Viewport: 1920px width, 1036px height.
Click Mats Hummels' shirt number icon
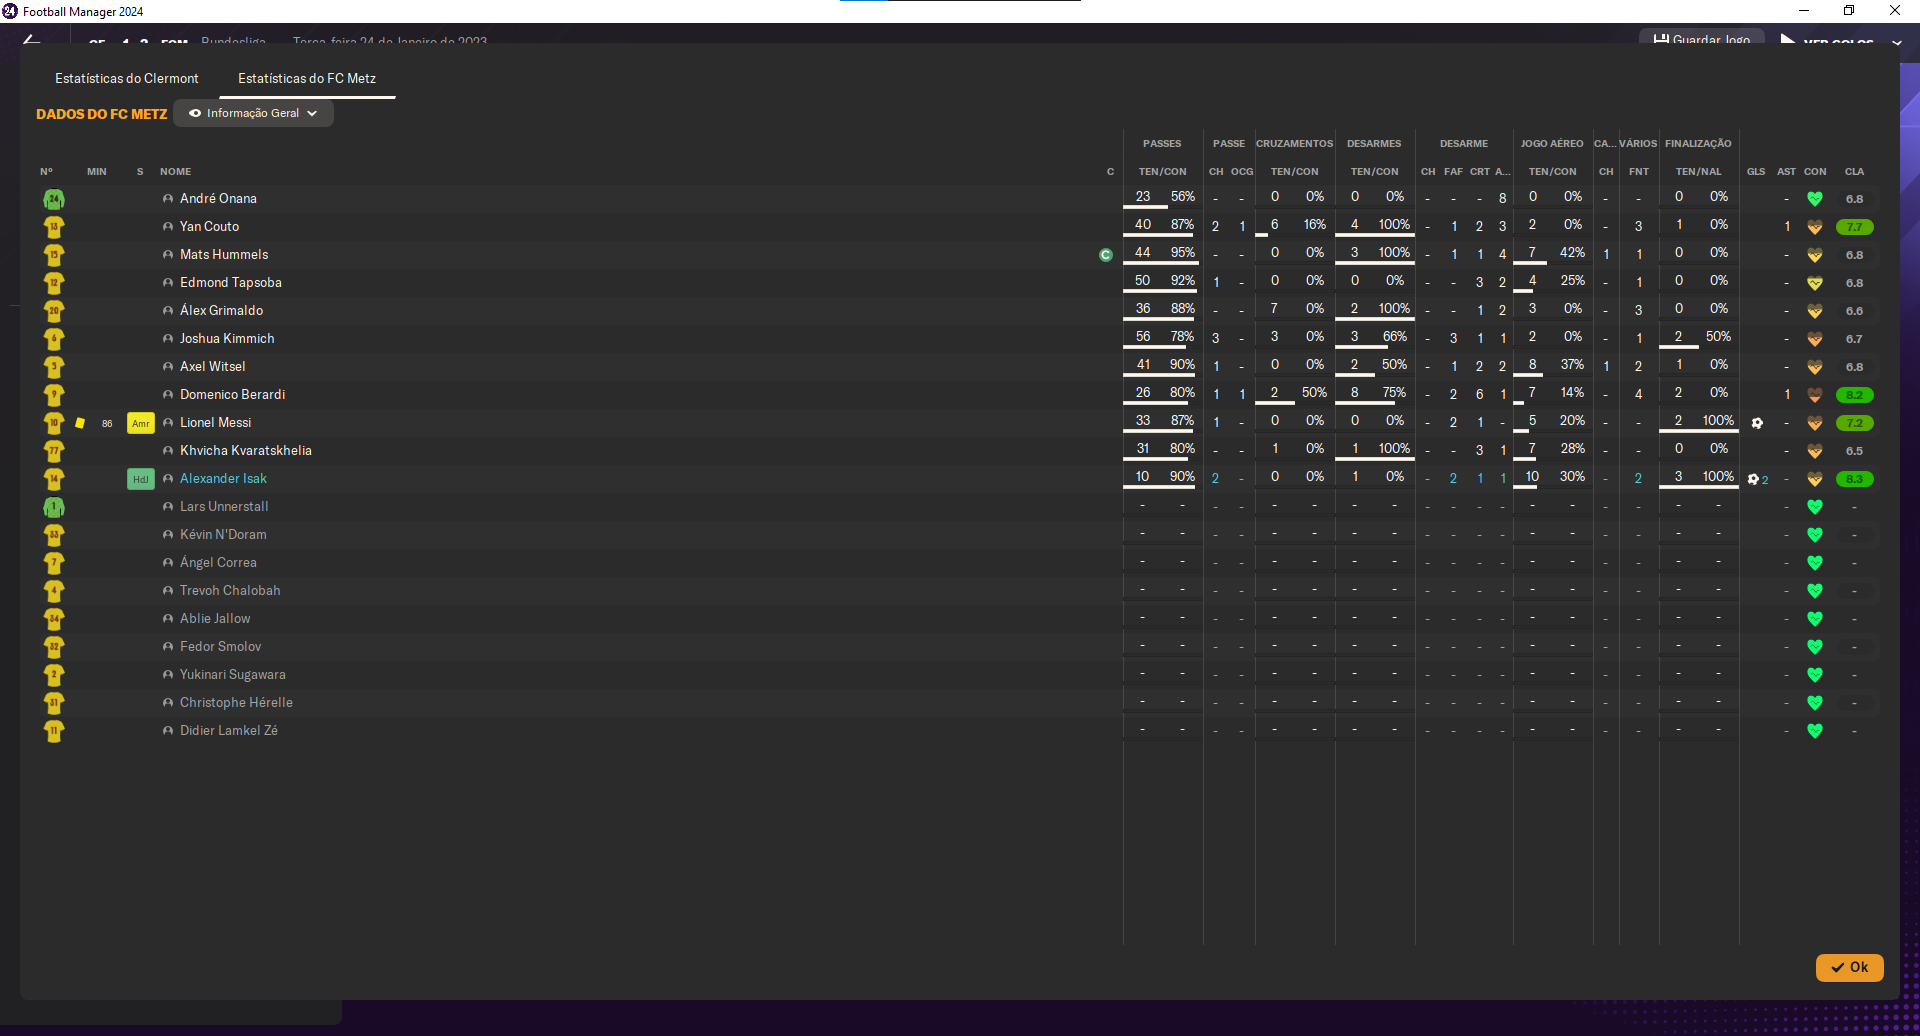click(x=54, y=255)
